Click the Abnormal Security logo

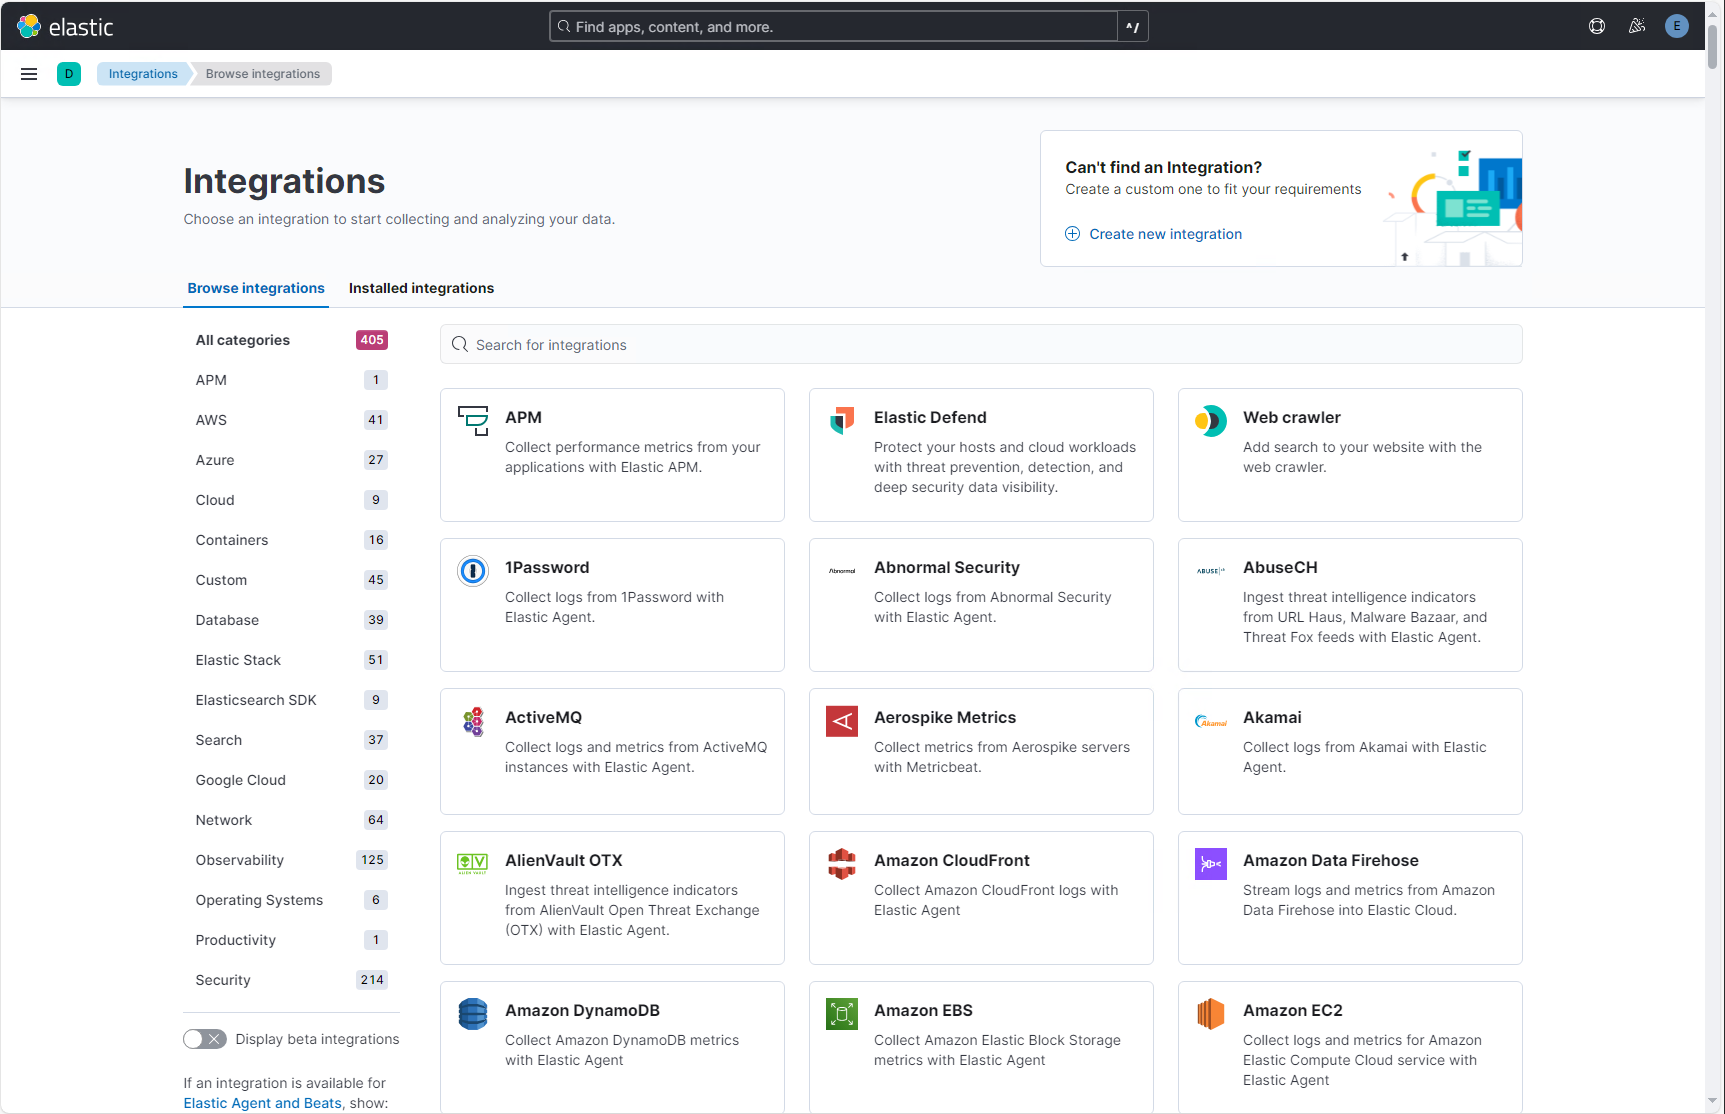coord(842,570)
